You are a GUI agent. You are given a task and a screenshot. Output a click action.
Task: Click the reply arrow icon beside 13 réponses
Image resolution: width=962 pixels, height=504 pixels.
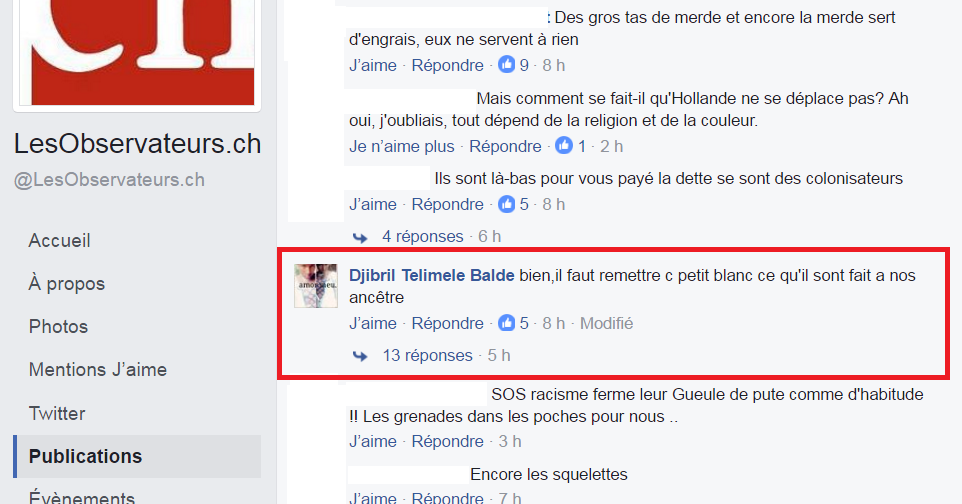(x=360, y=356)
